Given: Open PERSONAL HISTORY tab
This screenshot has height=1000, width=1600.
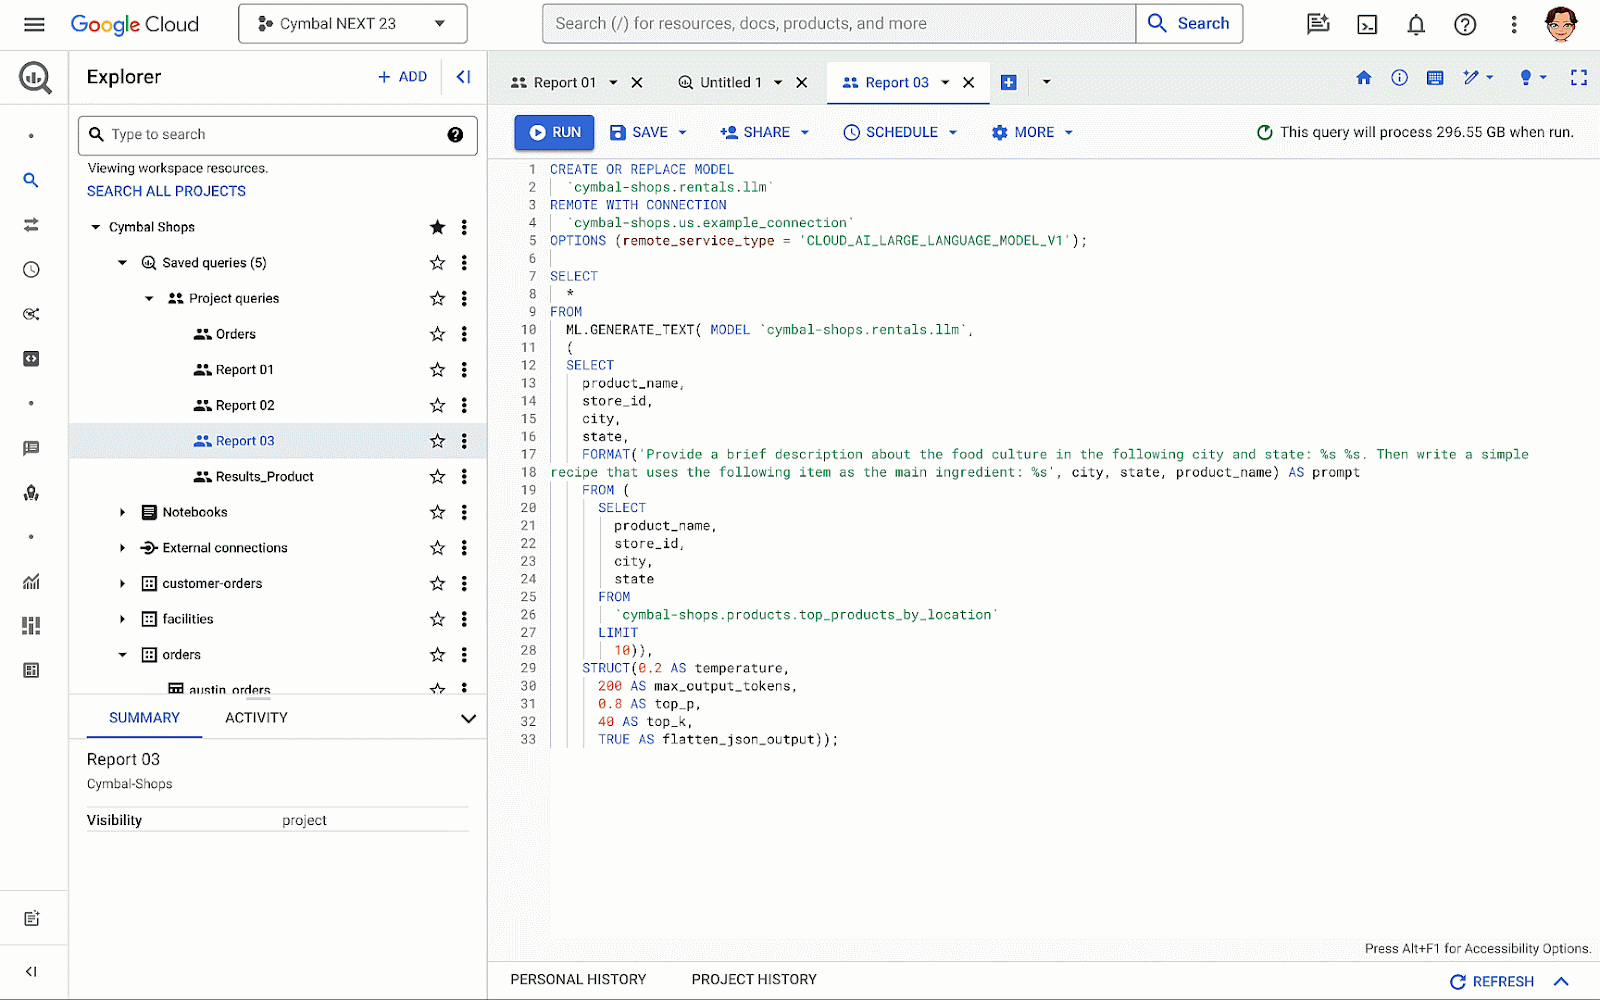Looking at the screenshot, I should pos(578,980).
